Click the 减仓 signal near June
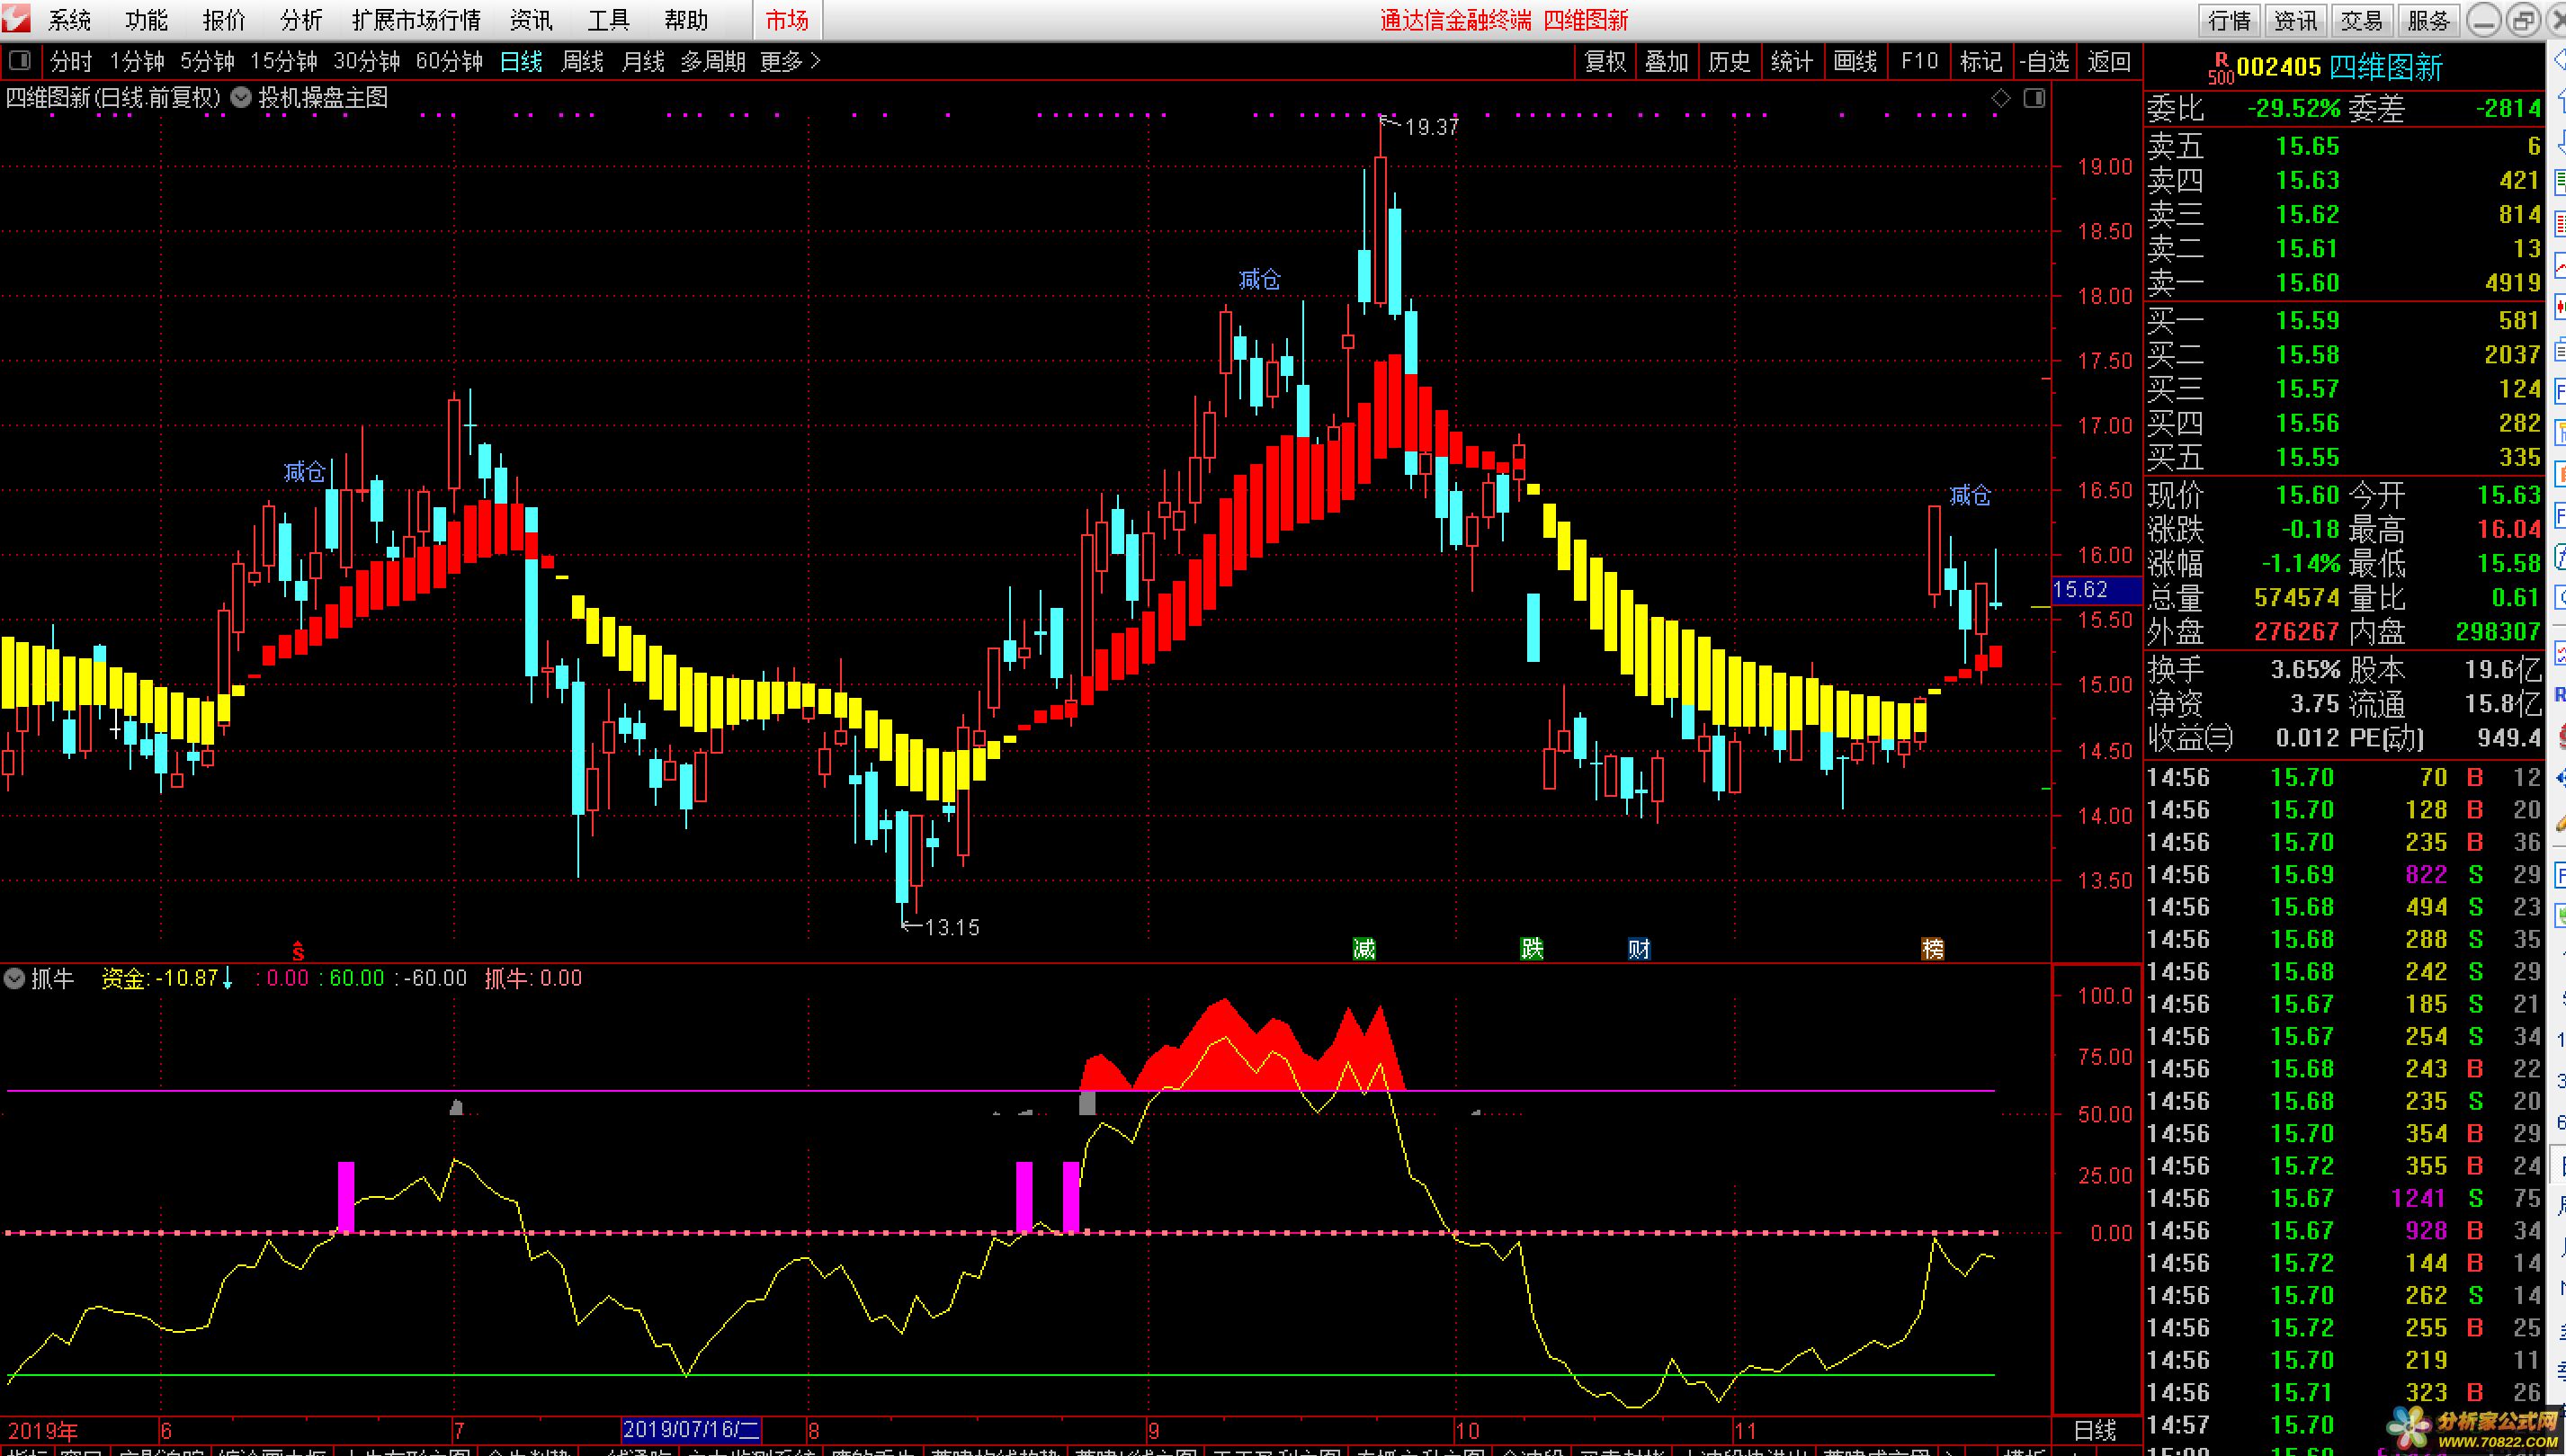This screenshot has height=1456, width=2566. tap(304, 471)
